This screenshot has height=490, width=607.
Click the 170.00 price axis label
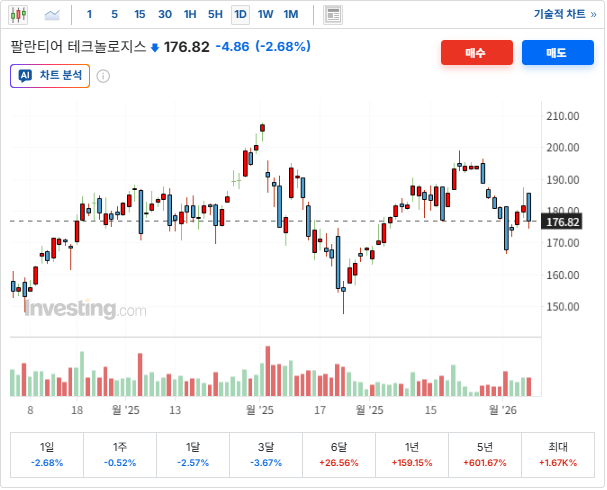[562, 243]
